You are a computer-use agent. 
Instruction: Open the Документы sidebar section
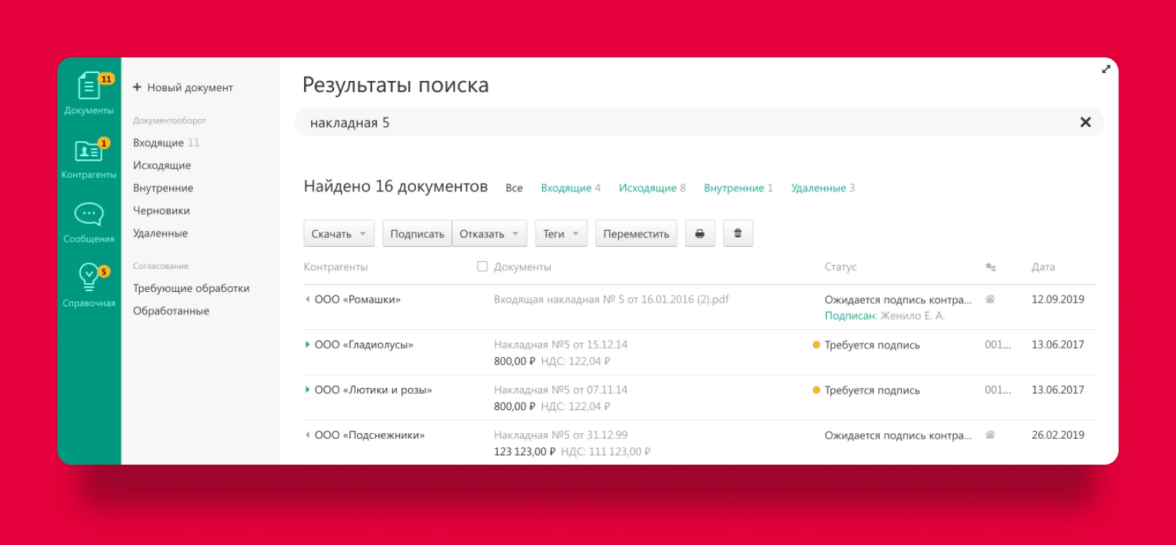[88, 92]
